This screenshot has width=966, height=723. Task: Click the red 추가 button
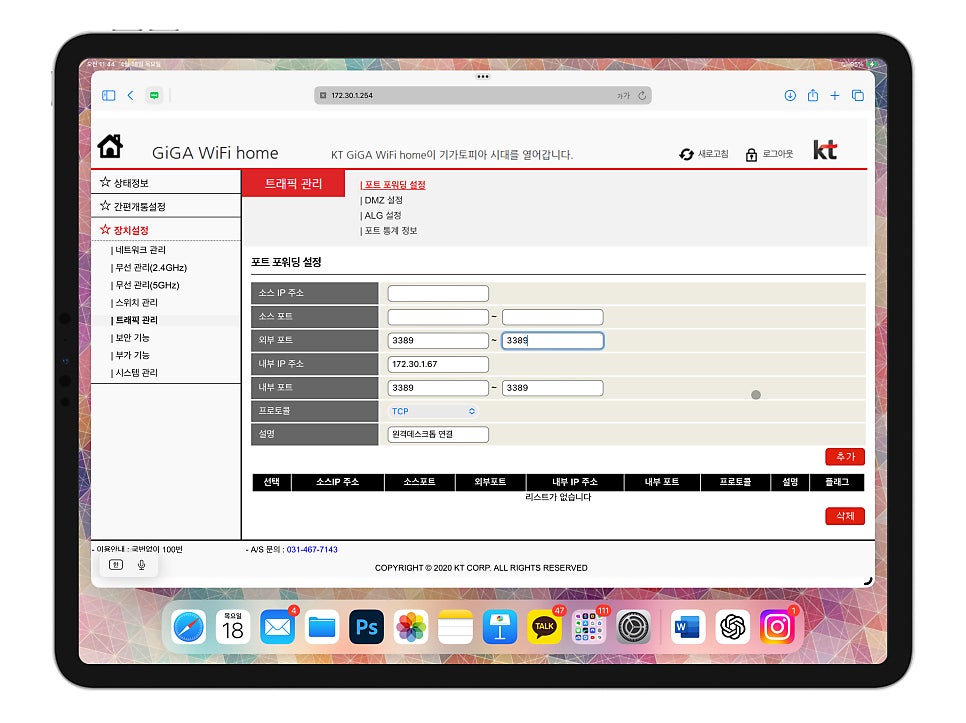coord(845,457)
